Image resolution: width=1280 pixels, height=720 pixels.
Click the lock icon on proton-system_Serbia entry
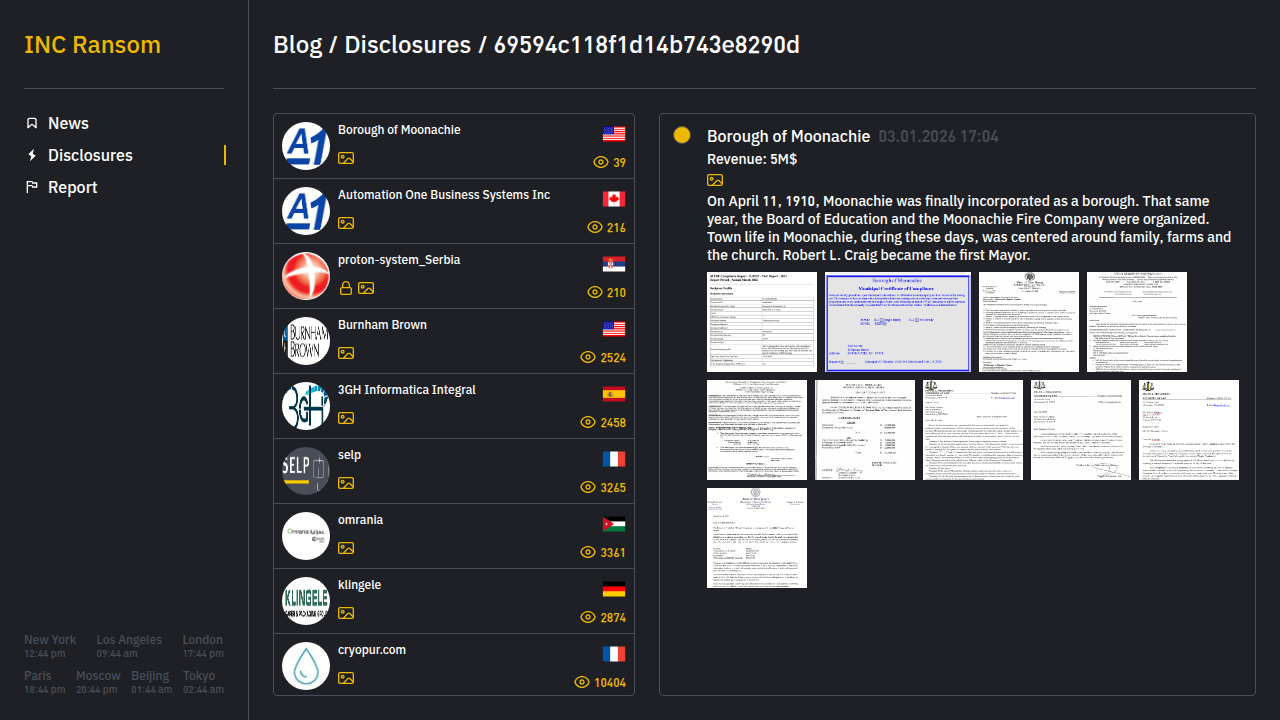tap(346, 288)
